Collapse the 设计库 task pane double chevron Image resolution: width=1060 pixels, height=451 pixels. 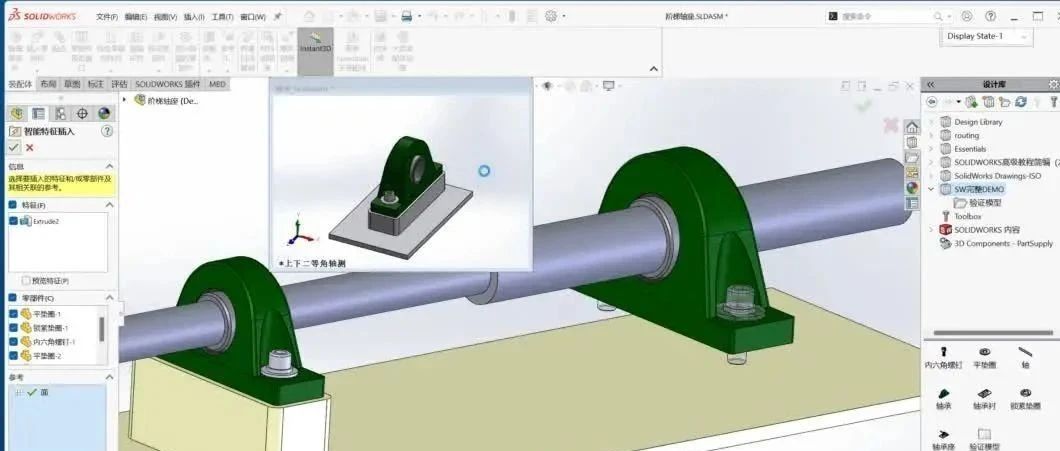point(931,85)
